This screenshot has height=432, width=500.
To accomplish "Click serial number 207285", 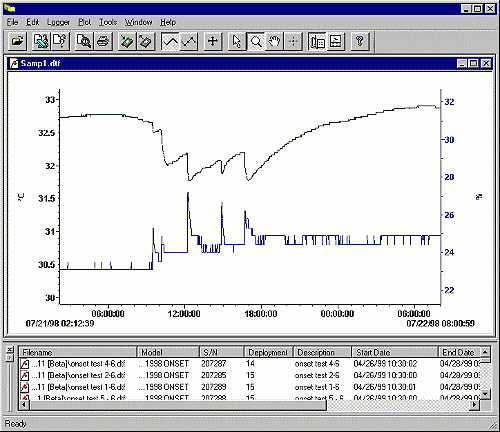I will pyautogui.click(x=214, y=375).
